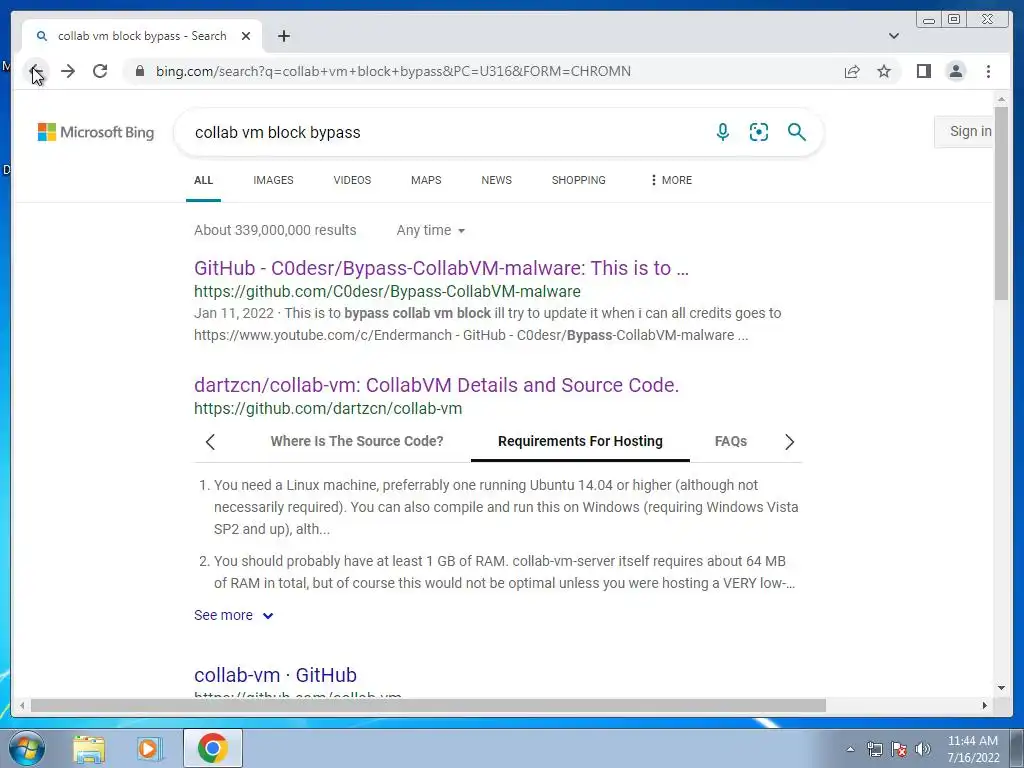Click the github.com/dartzcn/collab-vm URL
The image size is (1024, 768).
[x=328, y=408]
